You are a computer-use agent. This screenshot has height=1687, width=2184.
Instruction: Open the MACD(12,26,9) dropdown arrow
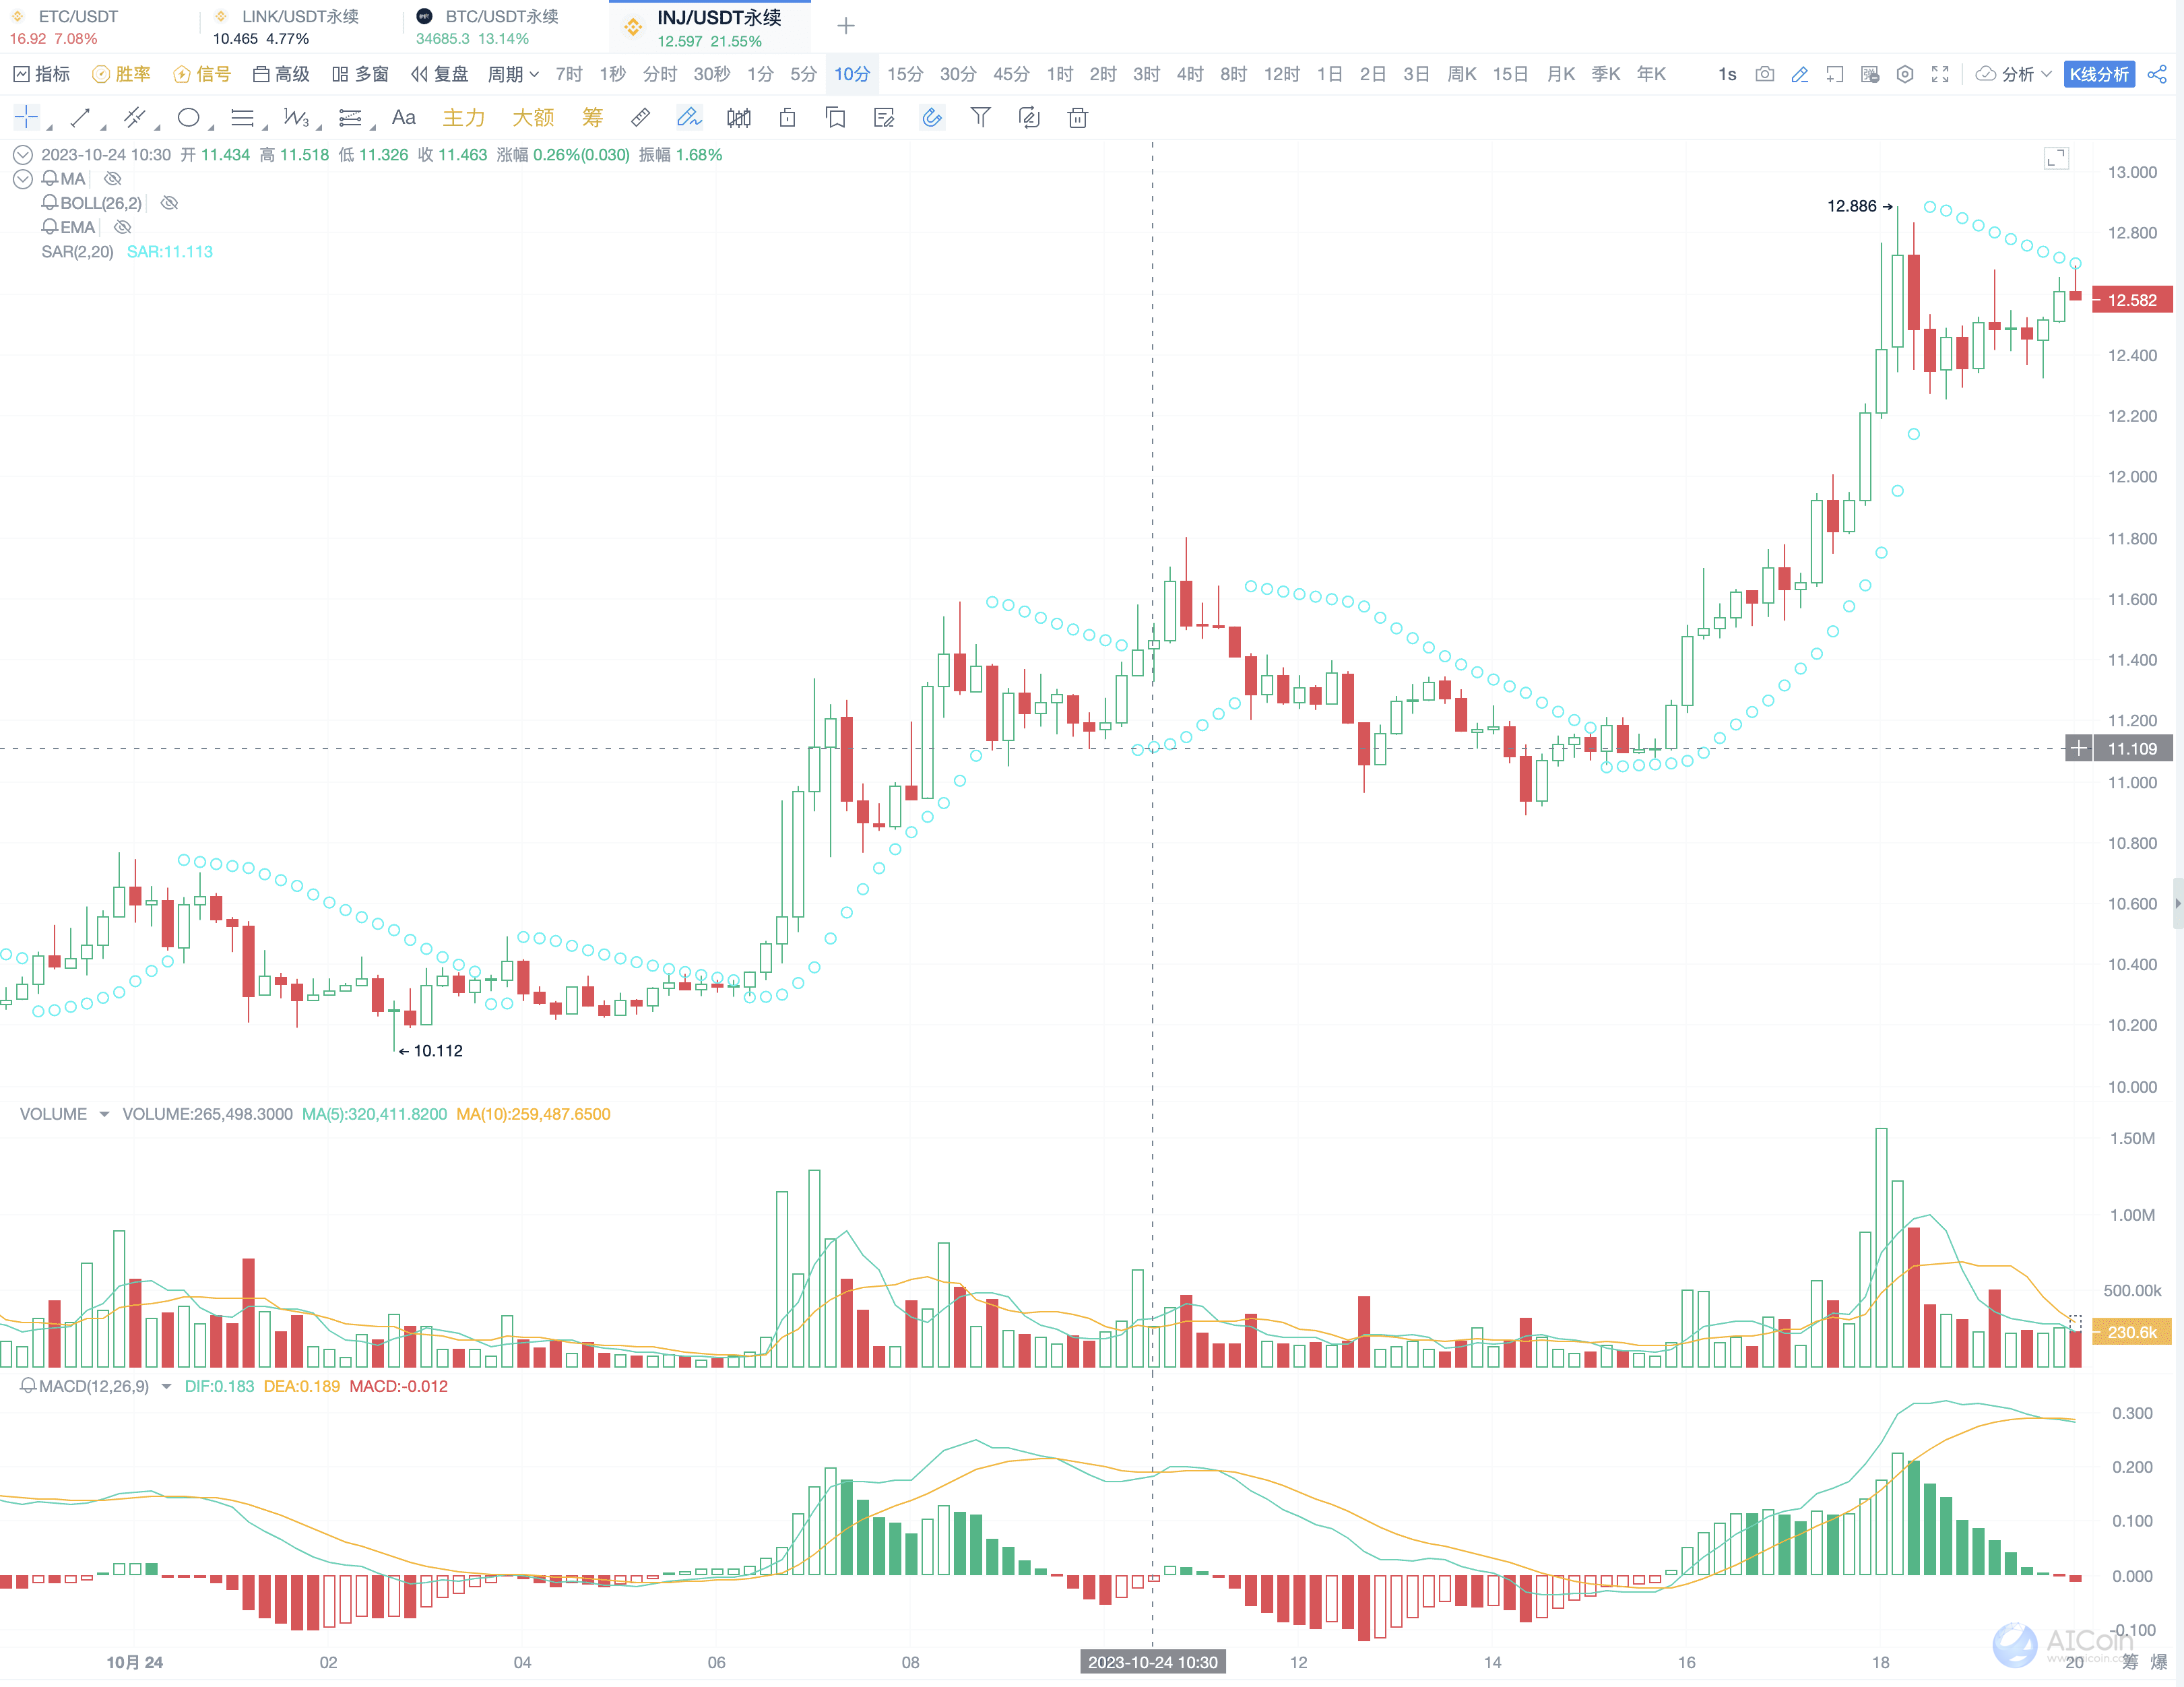(166, 1386)
